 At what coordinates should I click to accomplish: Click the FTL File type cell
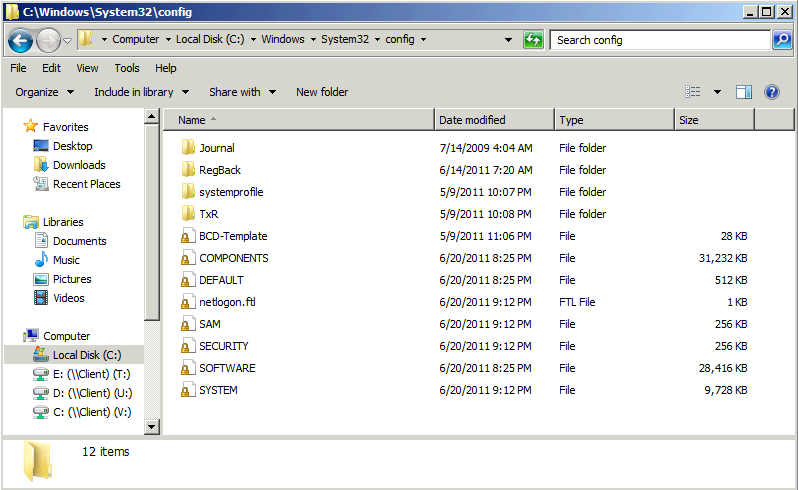point(577,302)
